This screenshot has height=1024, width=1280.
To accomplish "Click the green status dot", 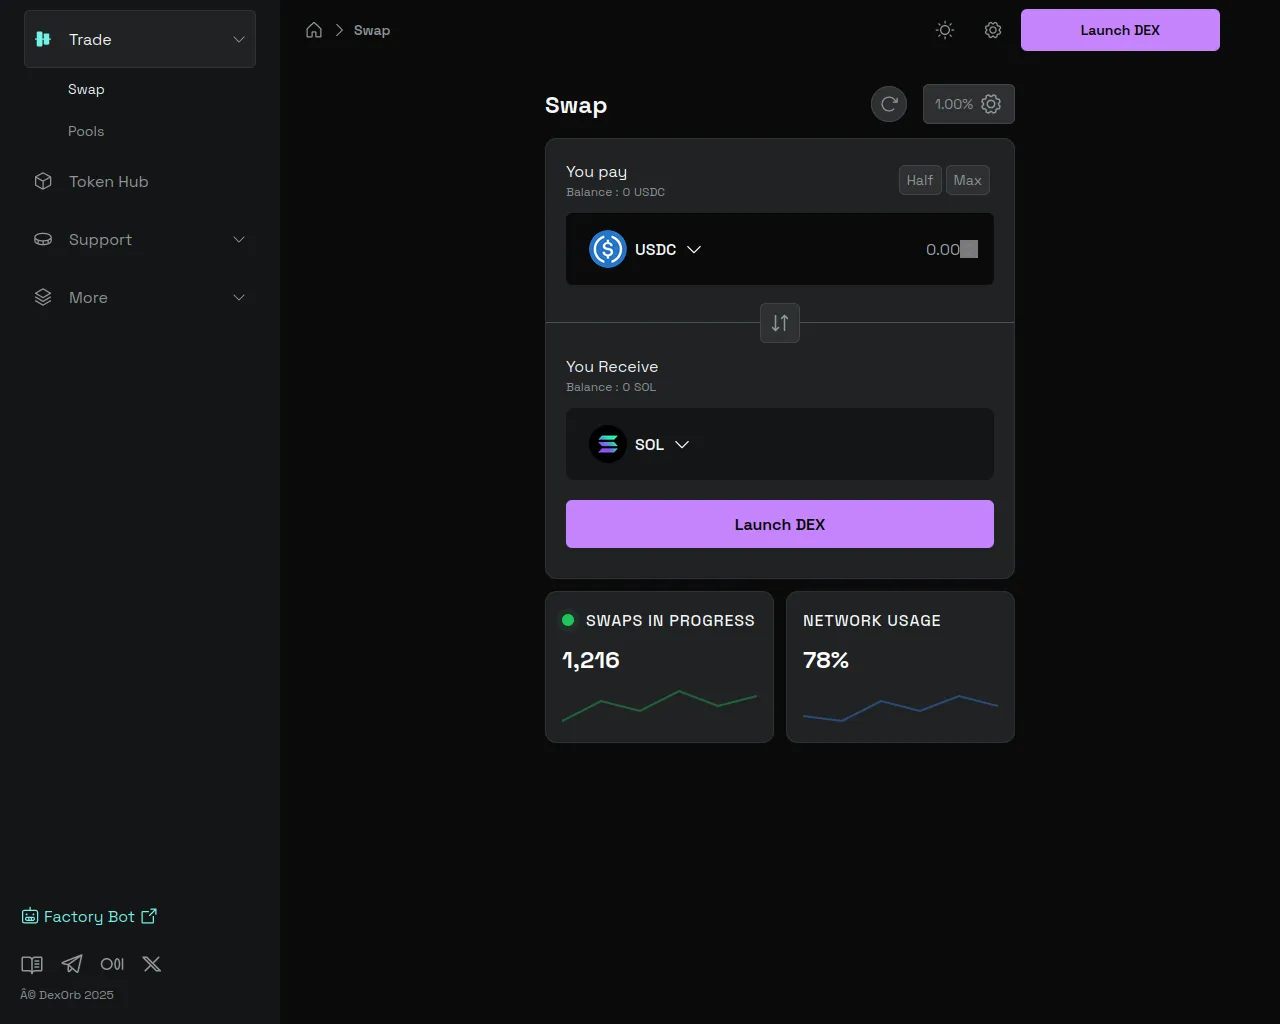I will (x=568, y=620).
